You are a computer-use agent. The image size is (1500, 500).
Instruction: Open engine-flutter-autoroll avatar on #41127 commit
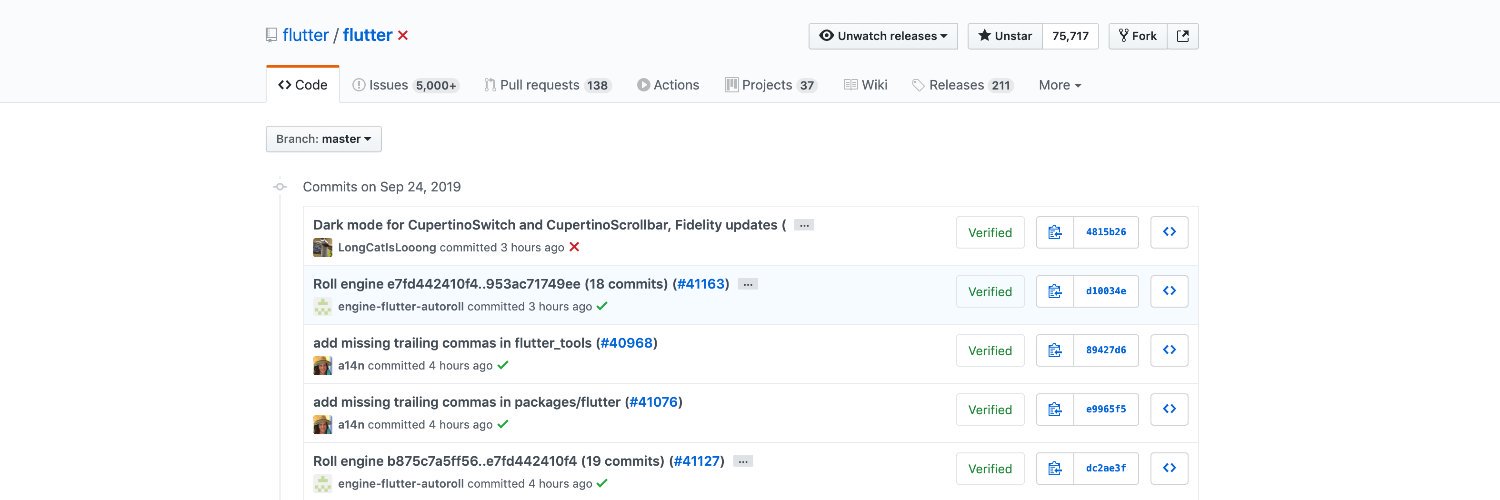tap(323, 483)
